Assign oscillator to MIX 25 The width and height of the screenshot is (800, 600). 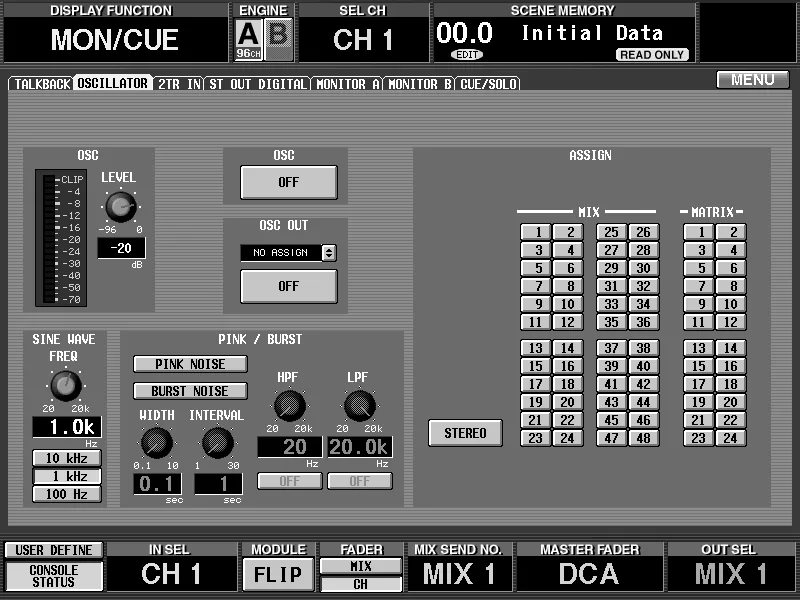pos(611,232)
